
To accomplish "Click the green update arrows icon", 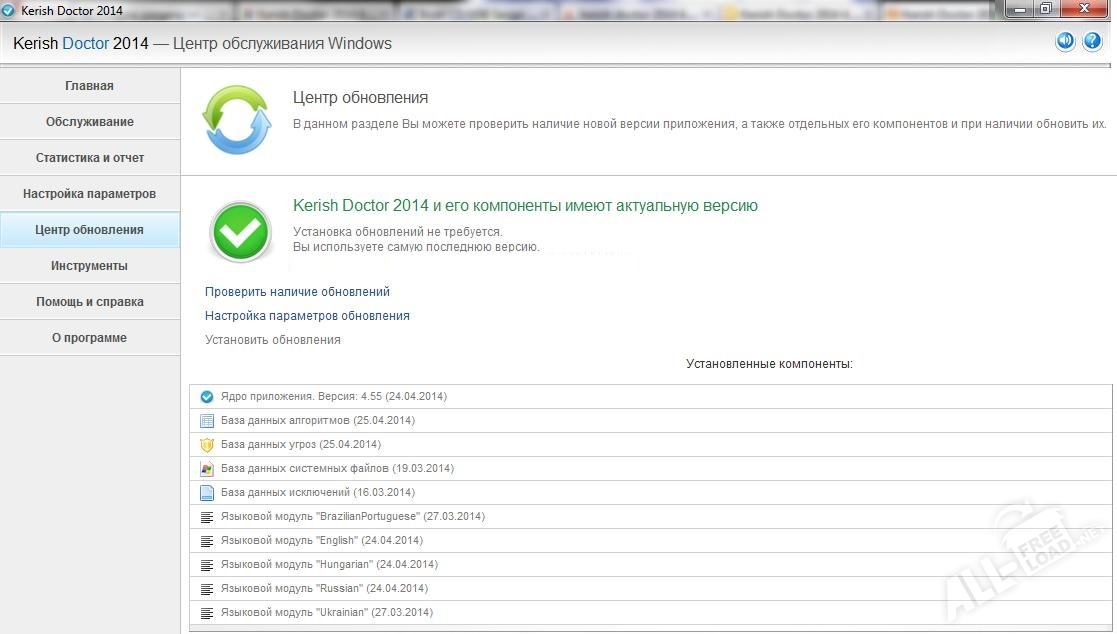I will coord(236,120).
